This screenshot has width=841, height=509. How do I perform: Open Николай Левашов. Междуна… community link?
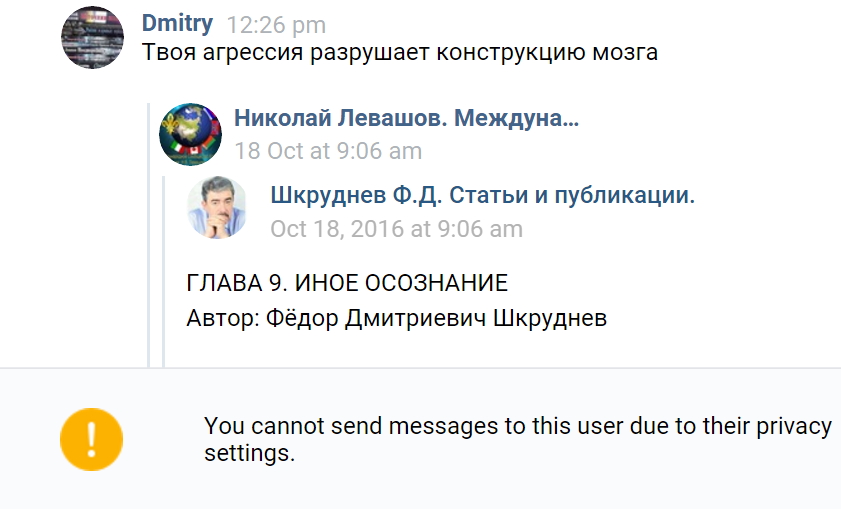coord(407,118)
